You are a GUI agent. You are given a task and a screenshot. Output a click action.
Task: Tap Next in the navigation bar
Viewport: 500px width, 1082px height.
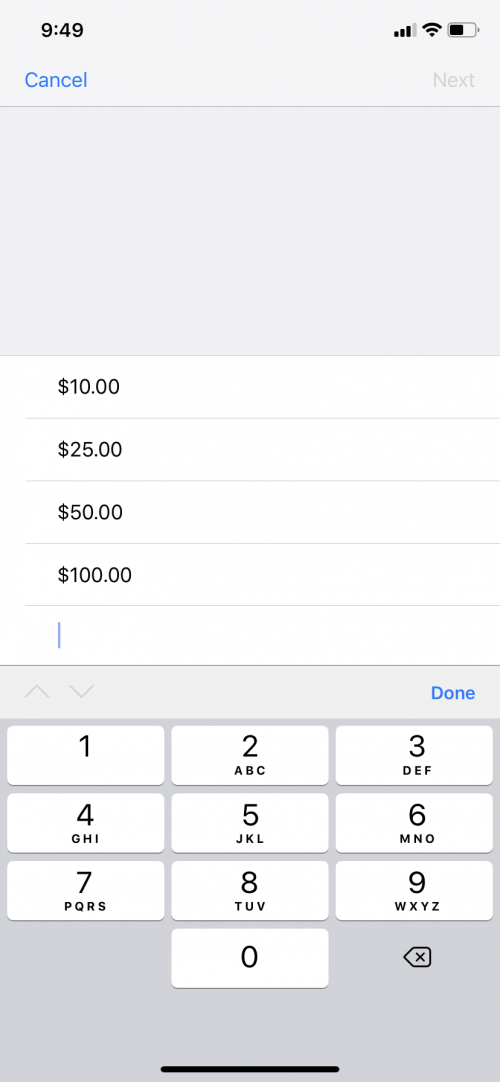pyautogui.click(x=454, y=80)
